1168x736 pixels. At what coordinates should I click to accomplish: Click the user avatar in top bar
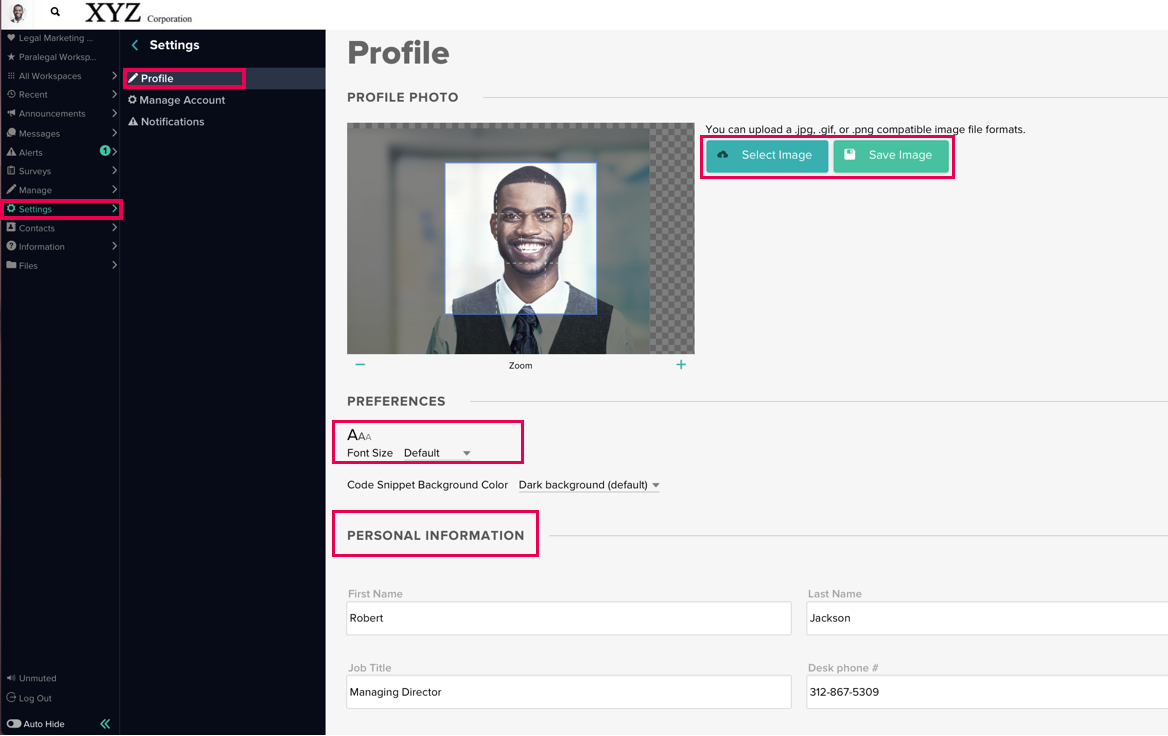click(17, 13)
